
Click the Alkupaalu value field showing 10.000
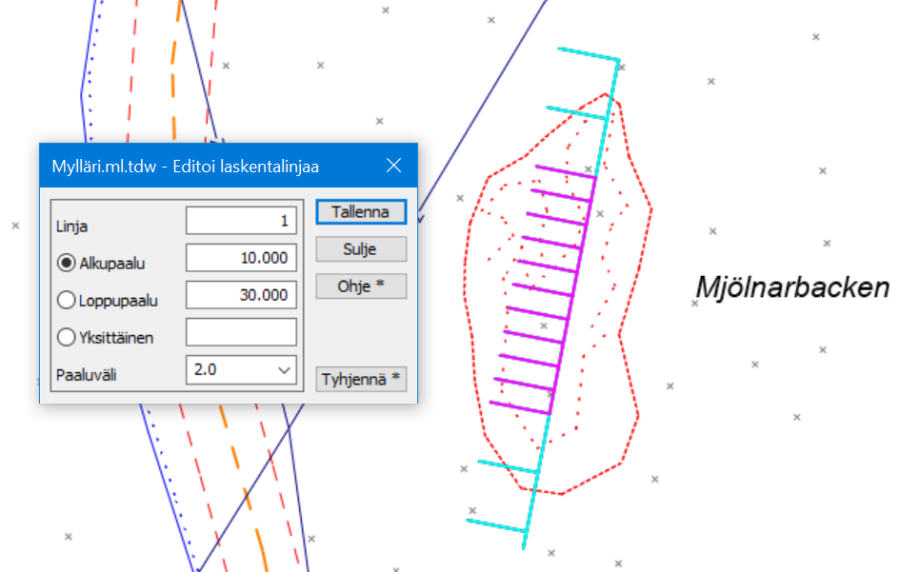(x=241, y=258)
